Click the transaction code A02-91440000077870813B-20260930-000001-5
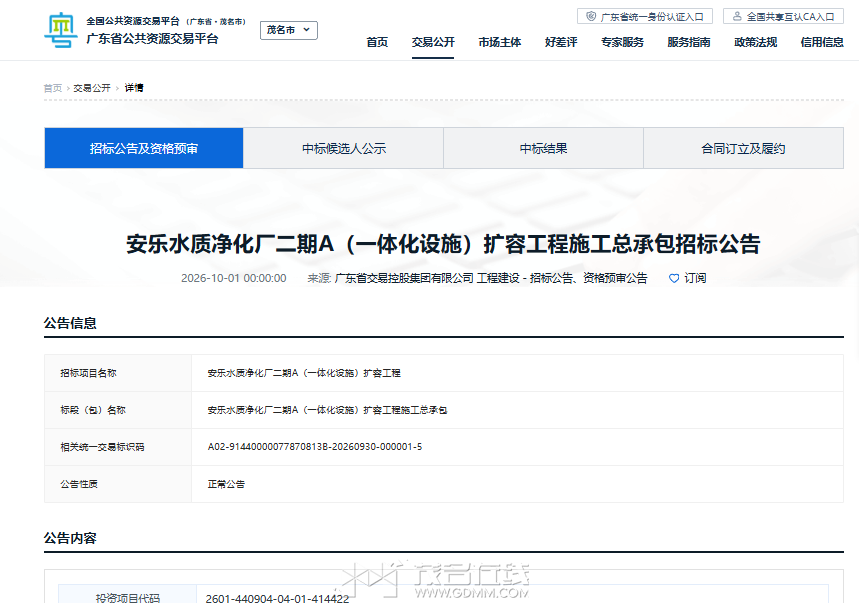Screen dimensions: 859x603 point(315,447)
